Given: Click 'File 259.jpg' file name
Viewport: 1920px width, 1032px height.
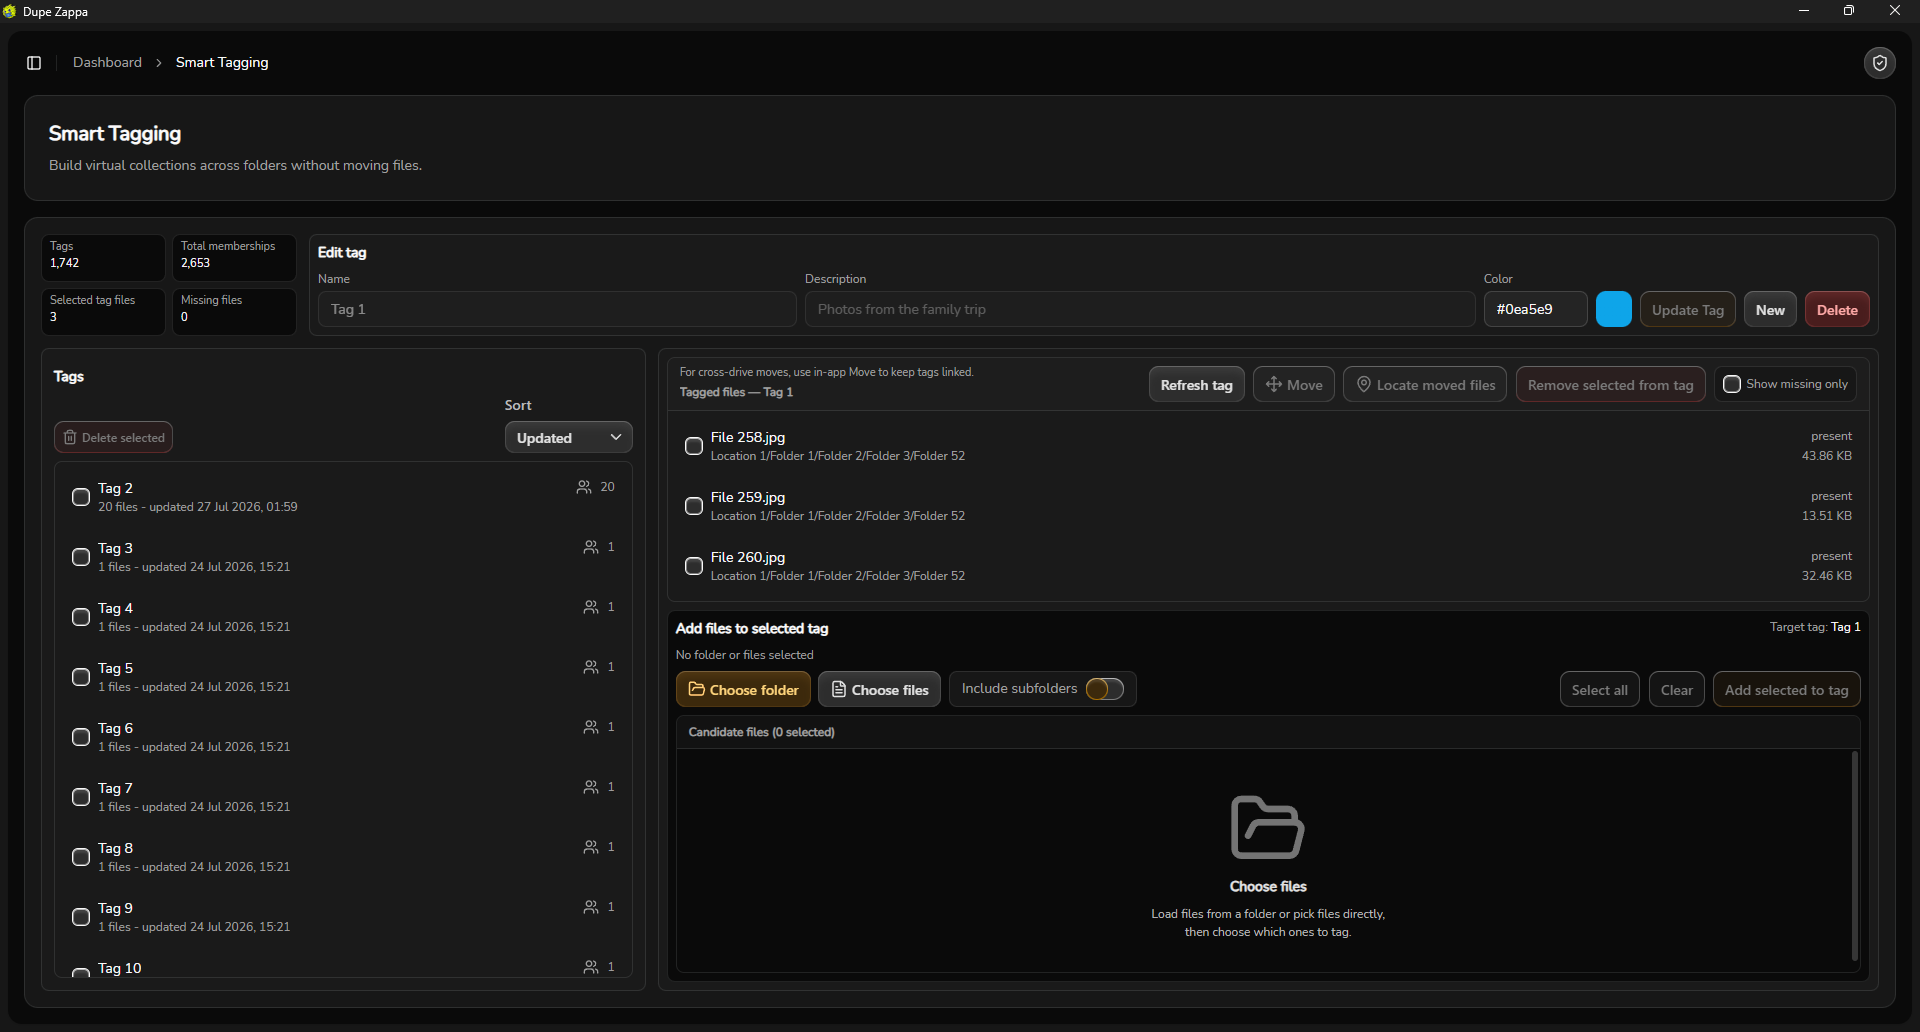Looking at the screenshot, I should pos(748,497).
